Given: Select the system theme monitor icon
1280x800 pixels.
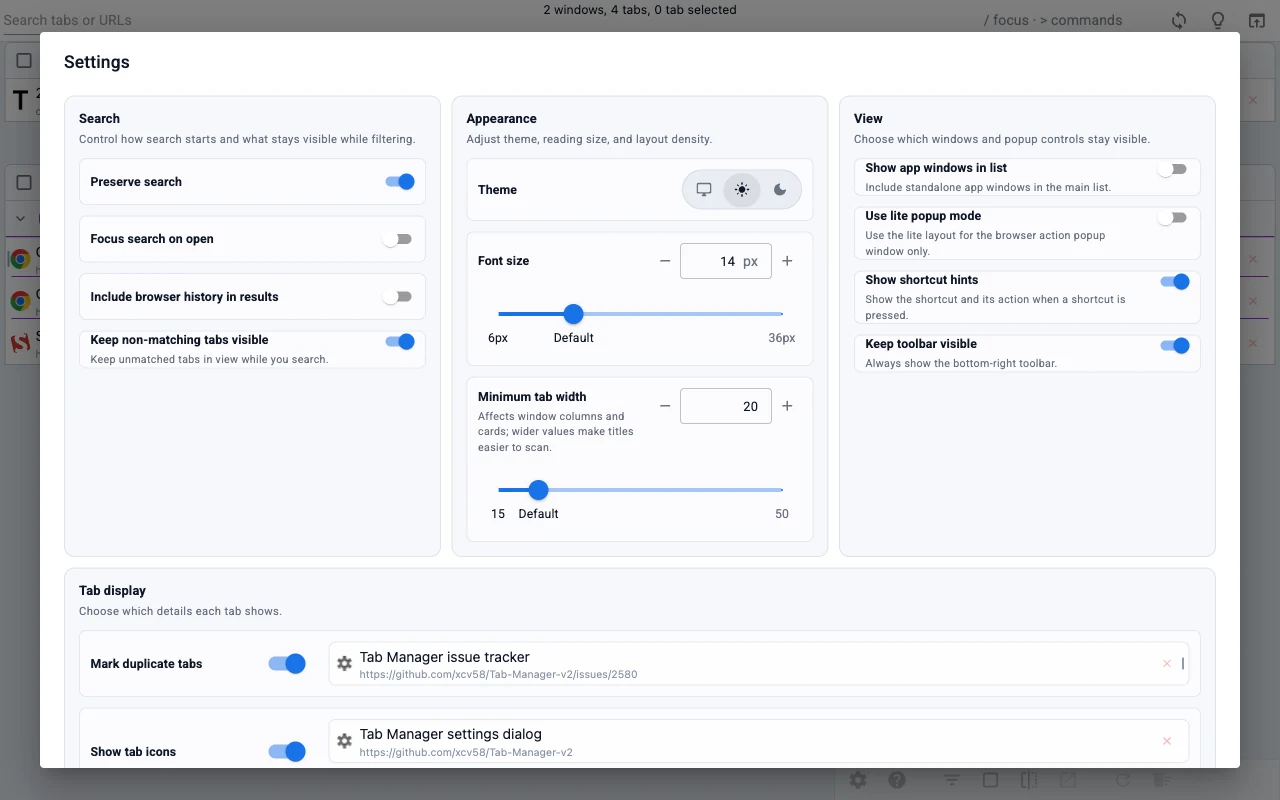Looking at the screenshot, I should coord(704,190).
